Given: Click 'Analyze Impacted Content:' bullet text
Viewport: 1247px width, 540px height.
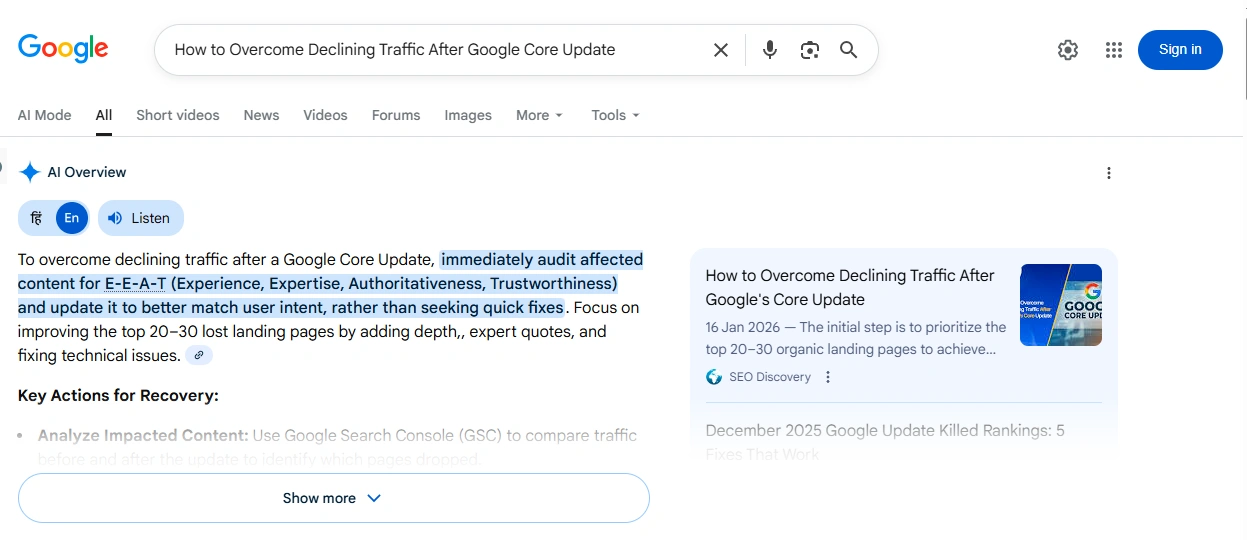Looking at the screenshot, I should (x=143, y=435).
